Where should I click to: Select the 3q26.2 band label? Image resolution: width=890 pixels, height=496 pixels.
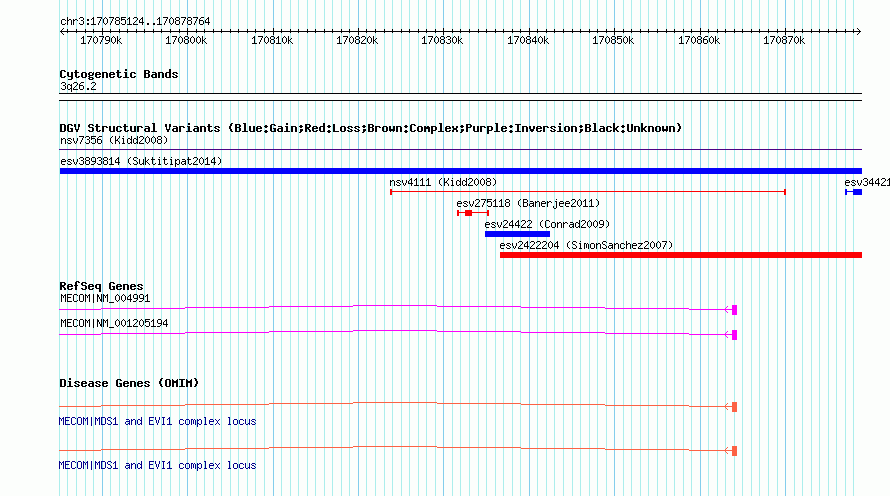pyautogui.click(x=78, y=86)
